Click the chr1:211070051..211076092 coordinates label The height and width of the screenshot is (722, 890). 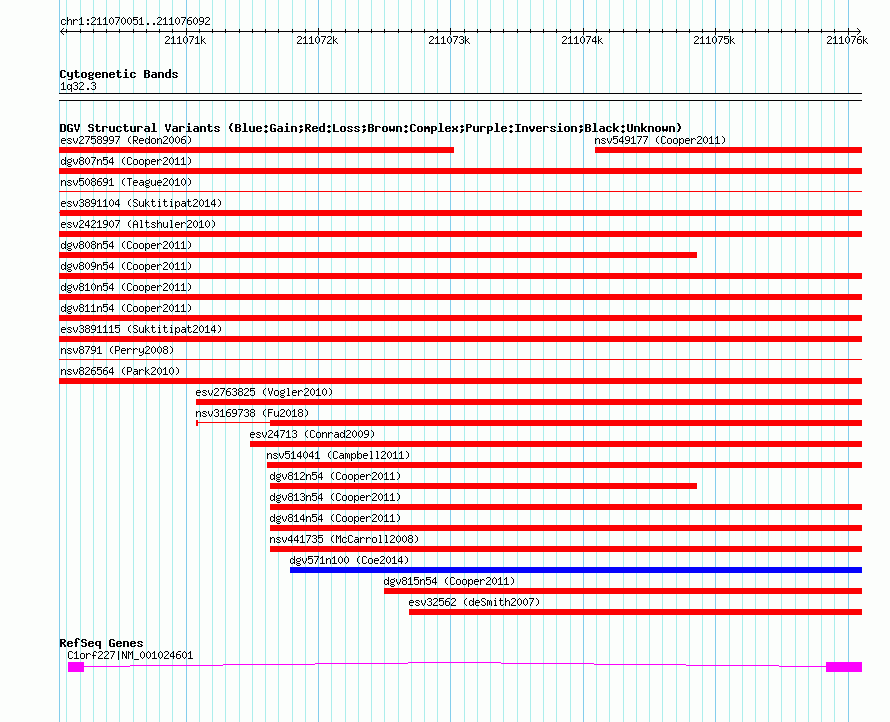tap(135, 21)
